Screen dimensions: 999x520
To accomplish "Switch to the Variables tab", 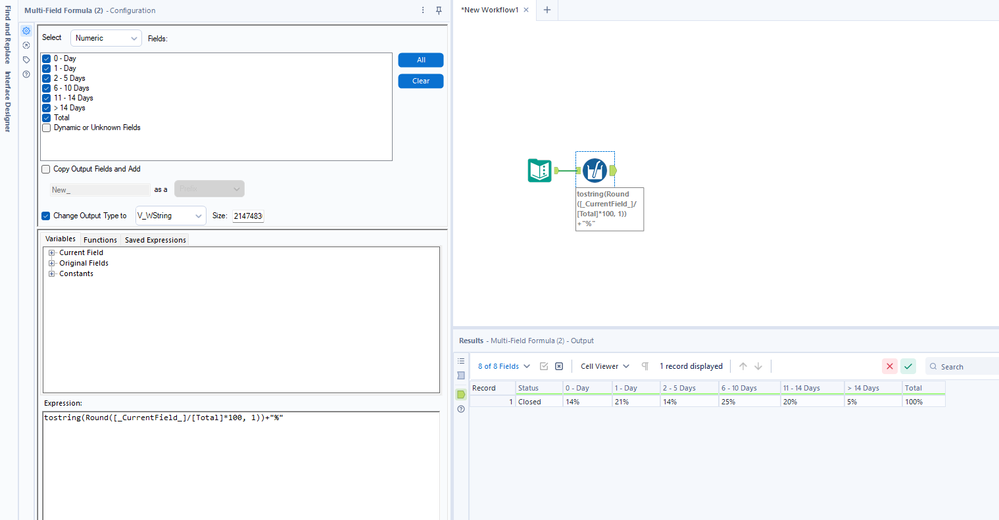I will coord(61,239).
